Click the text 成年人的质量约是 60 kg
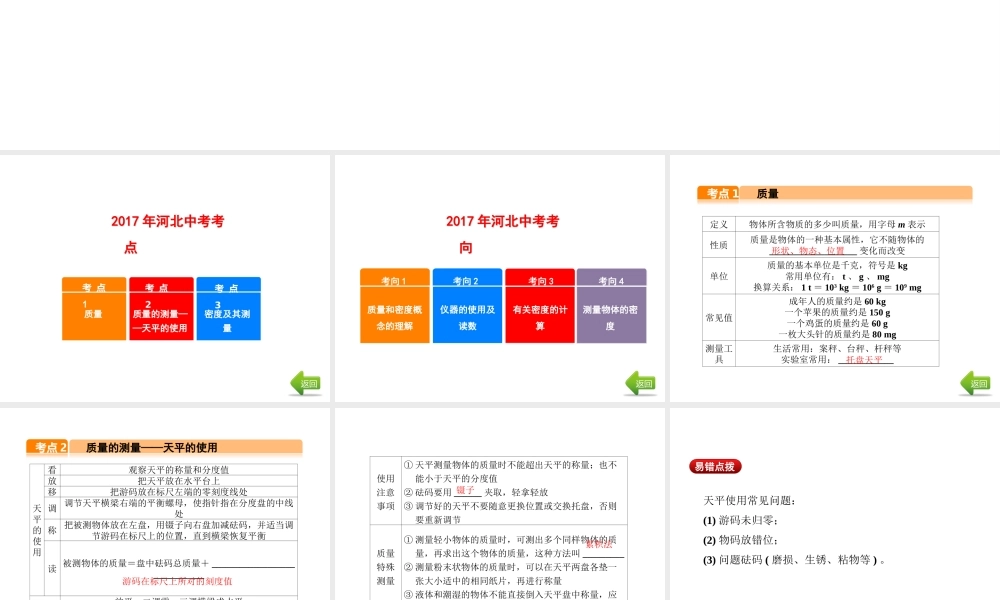This screenshot has height=600, width=1000. point(837,301)
